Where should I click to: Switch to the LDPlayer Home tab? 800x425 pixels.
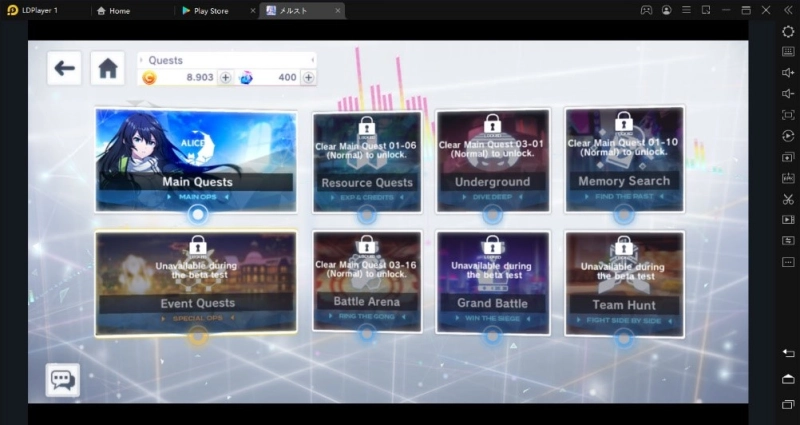113,11
